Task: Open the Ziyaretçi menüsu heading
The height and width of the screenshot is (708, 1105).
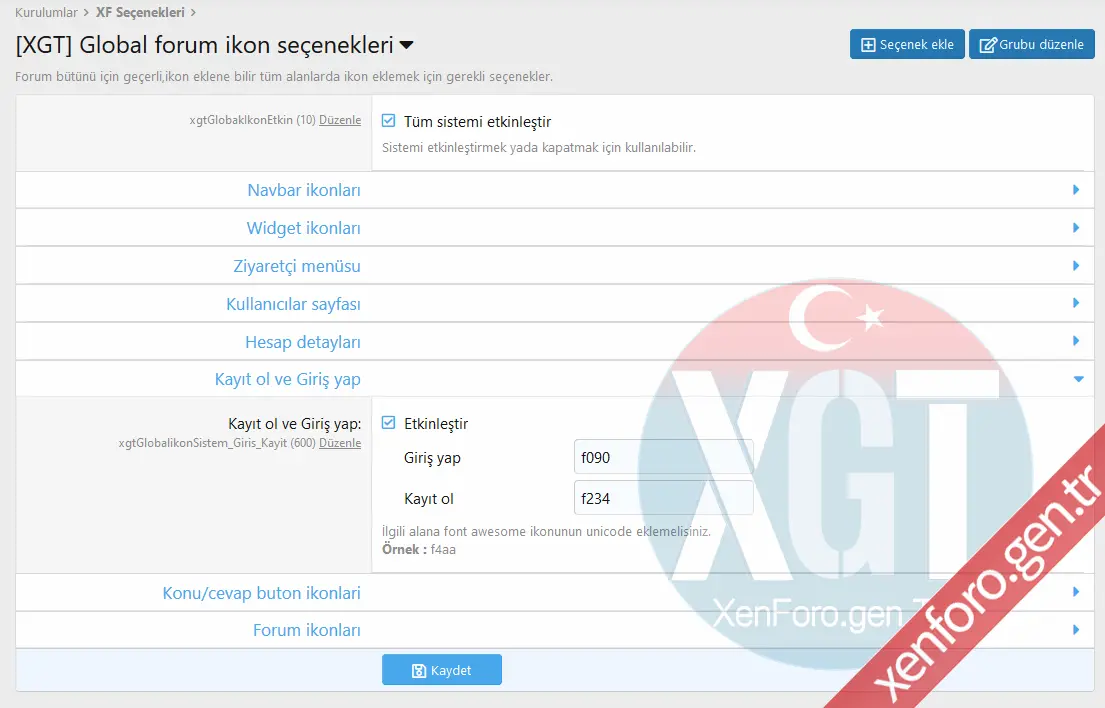Action: pos(297,266)
